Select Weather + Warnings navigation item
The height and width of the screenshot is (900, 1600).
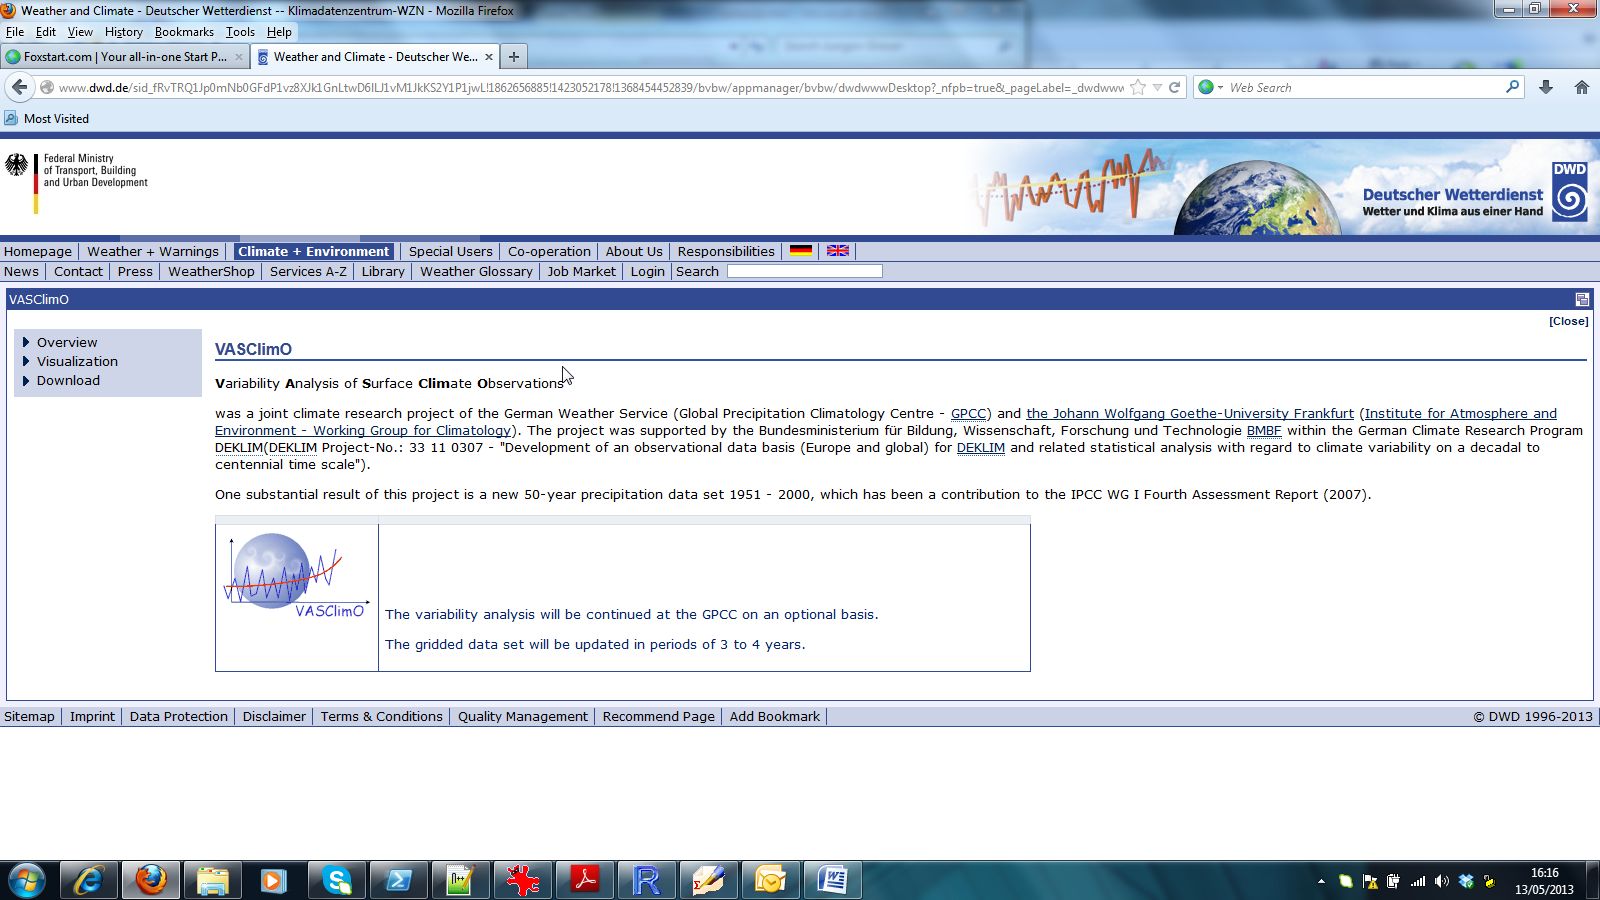pyautogui.click(x=152, y=251)
